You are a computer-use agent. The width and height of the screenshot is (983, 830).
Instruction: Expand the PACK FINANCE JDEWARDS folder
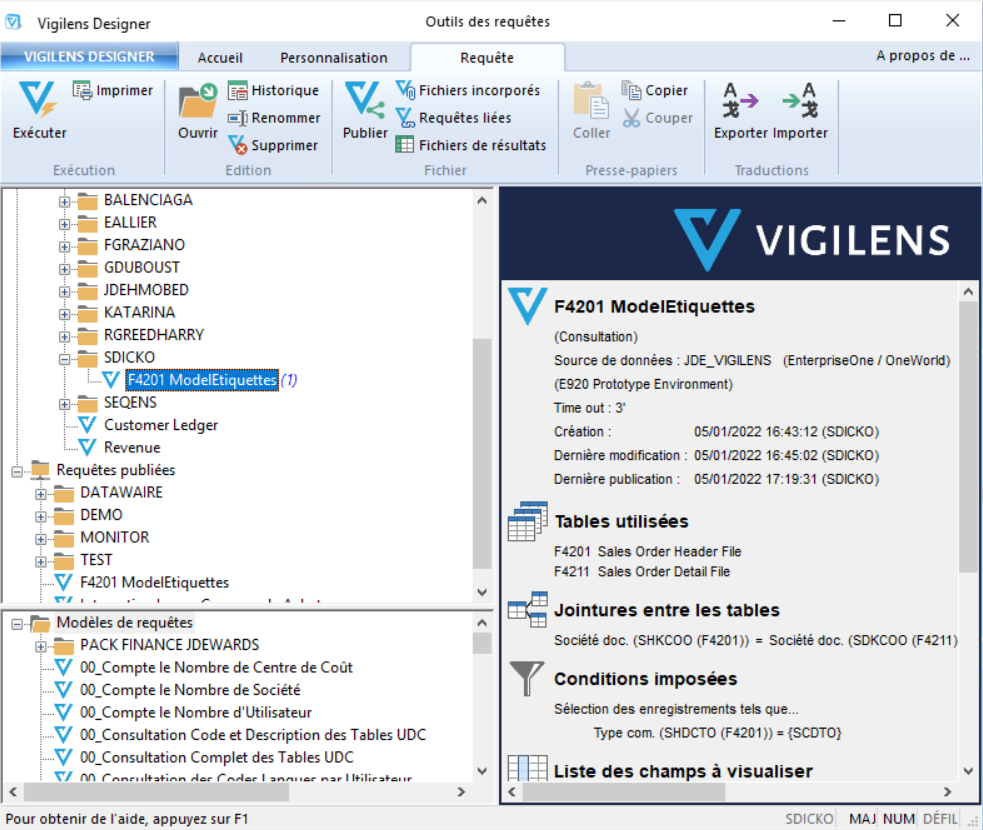coord(41,646)
